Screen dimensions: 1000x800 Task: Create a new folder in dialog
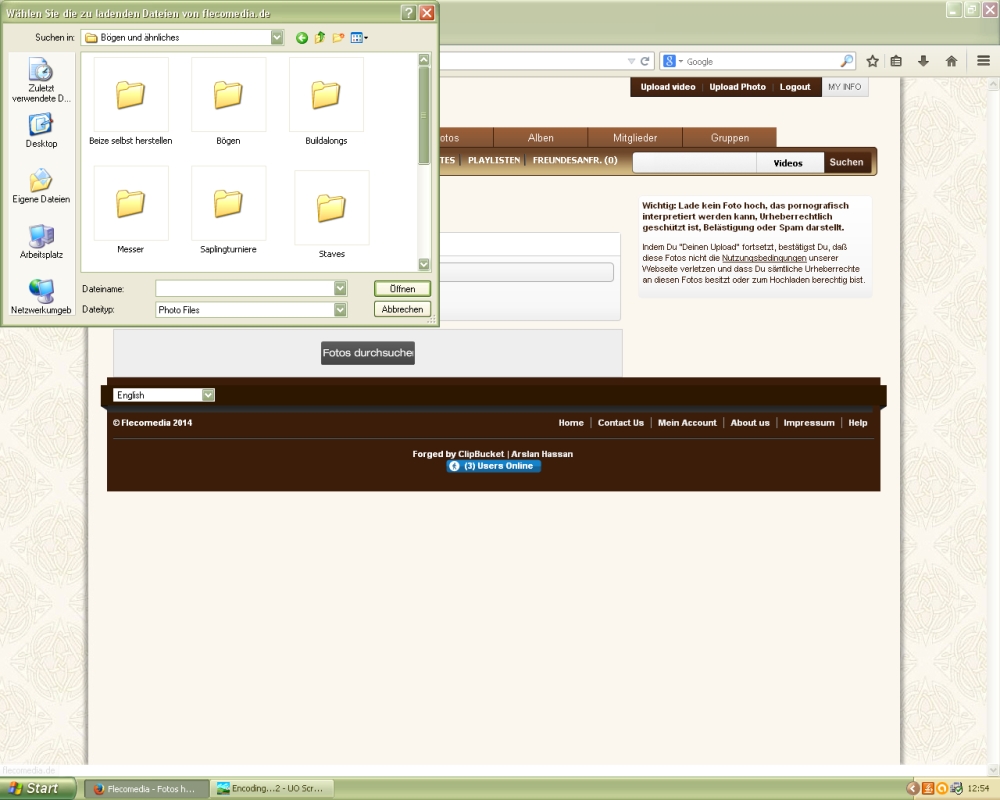coord(338,38)
